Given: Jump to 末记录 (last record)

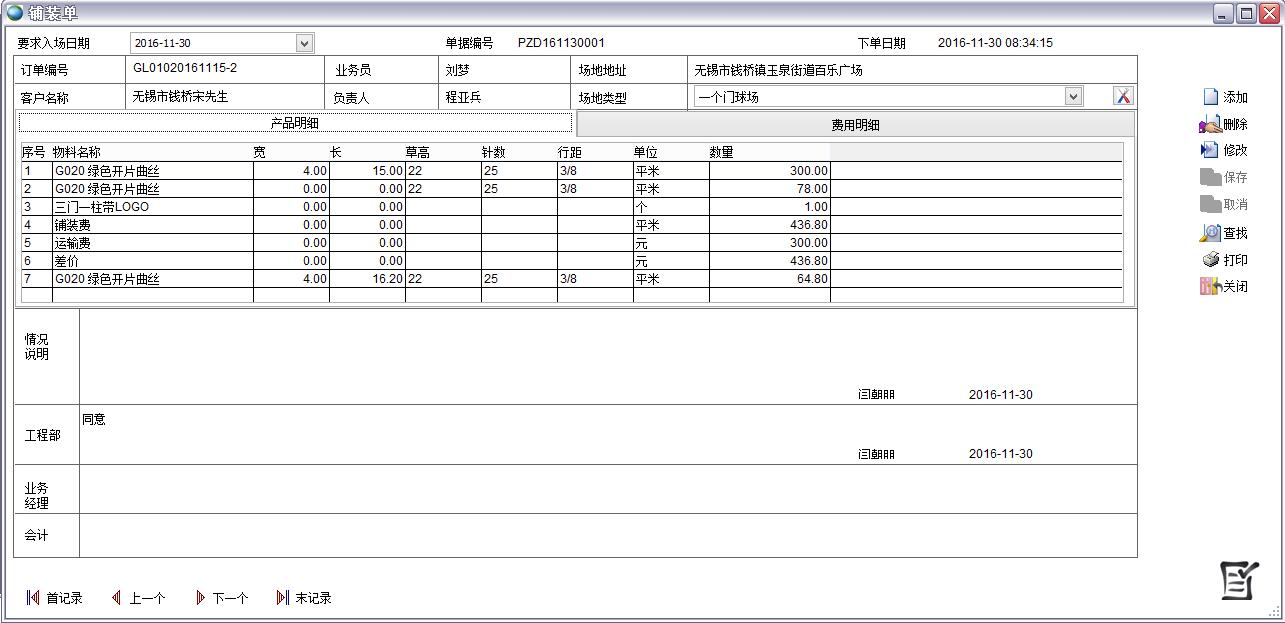Looking at the screenshot, I should tap(282, 598).
